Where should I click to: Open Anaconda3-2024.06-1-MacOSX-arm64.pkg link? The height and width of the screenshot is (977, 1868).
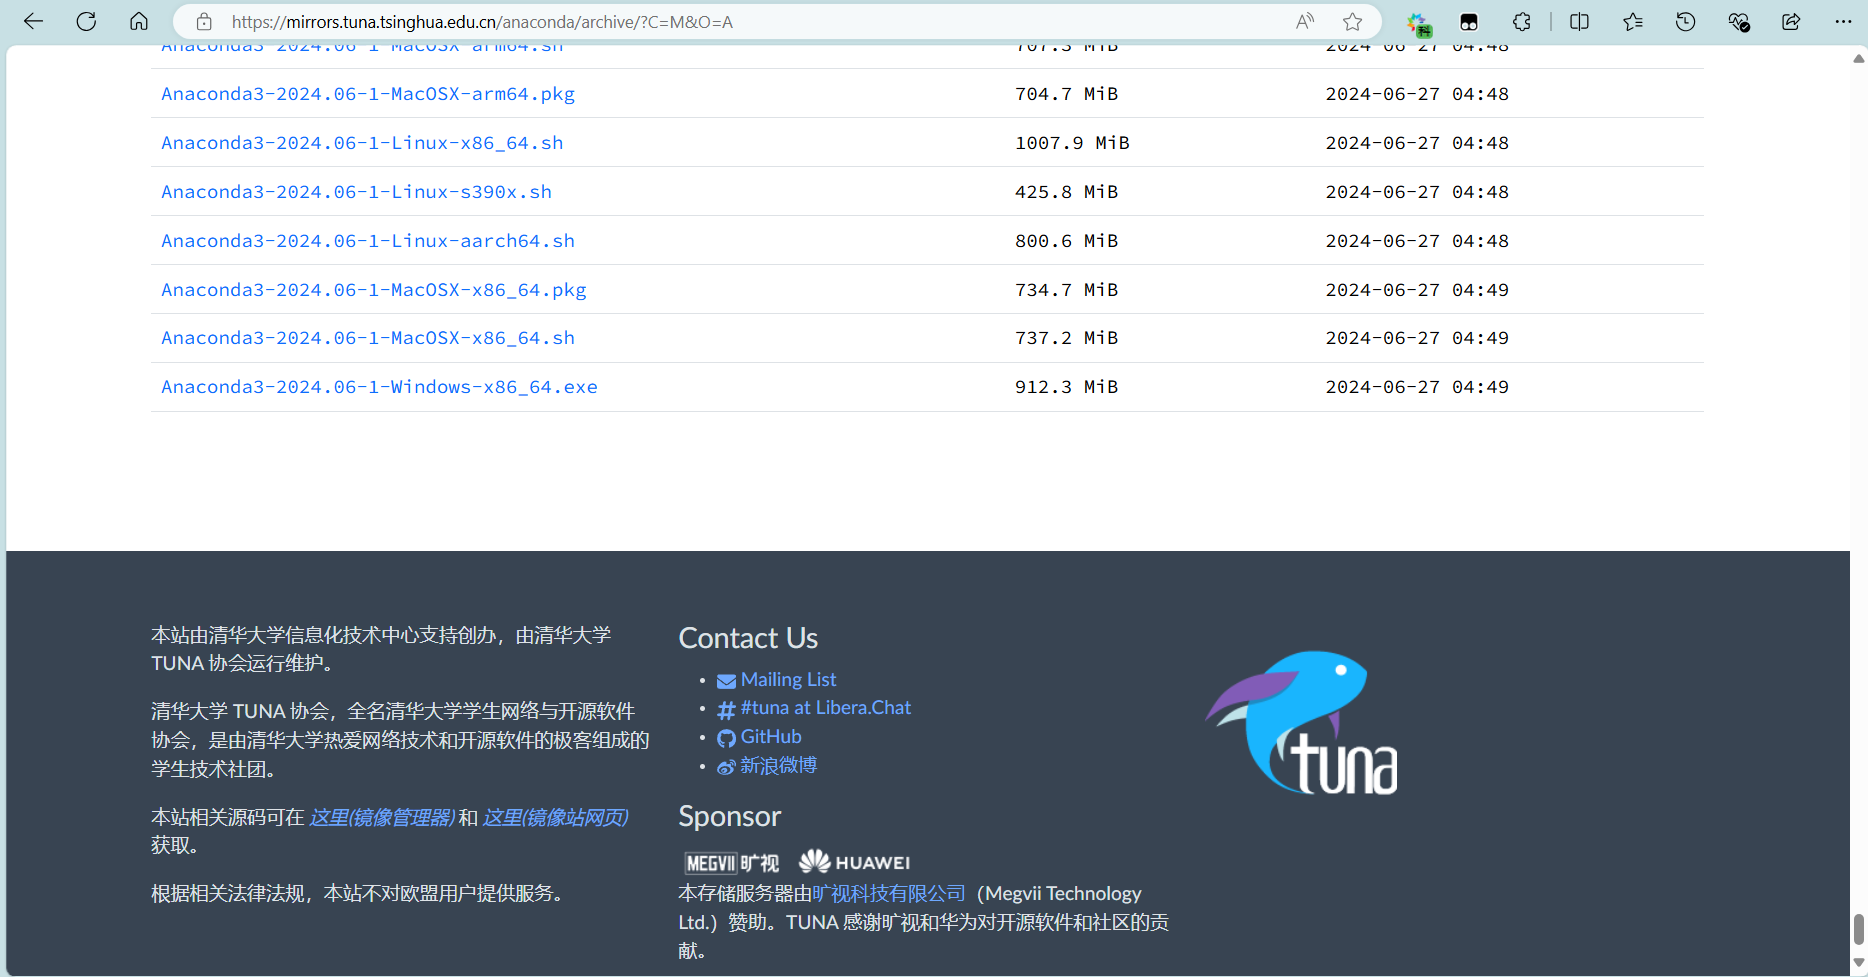coord(368,94)
